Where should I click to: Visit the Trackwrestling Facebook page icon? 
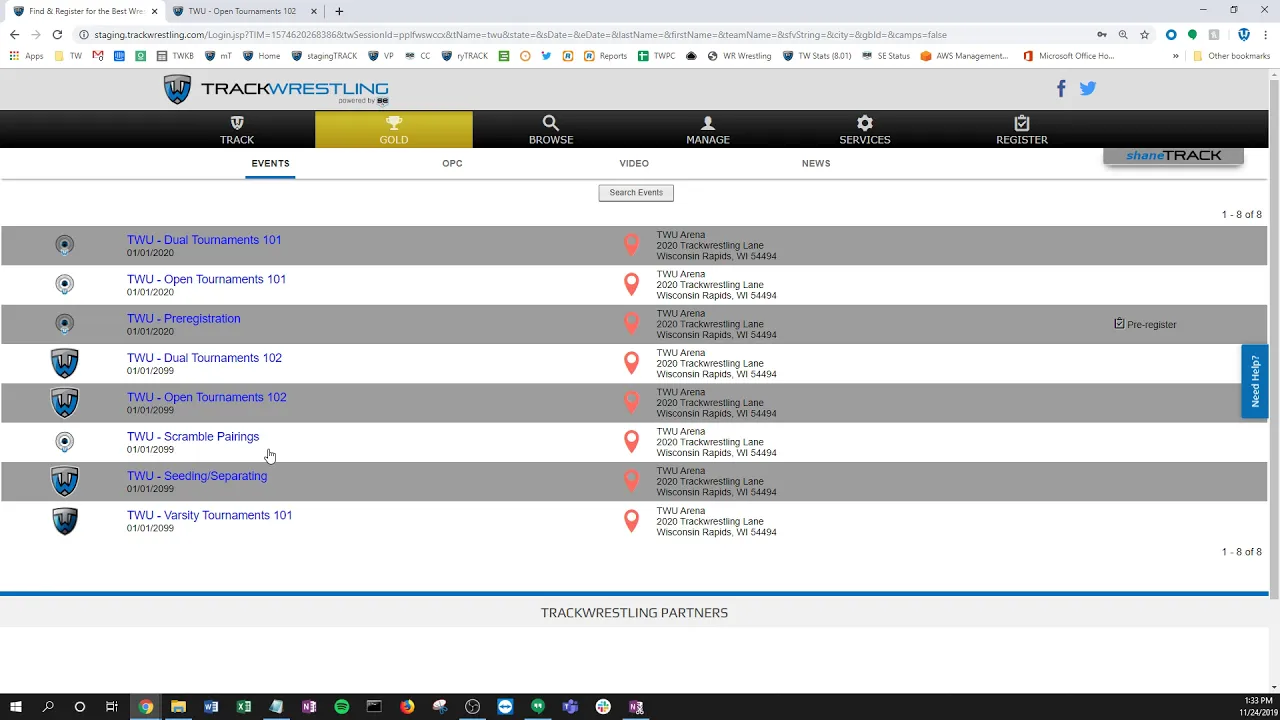pyautogui.click(x=1061, y=88)
